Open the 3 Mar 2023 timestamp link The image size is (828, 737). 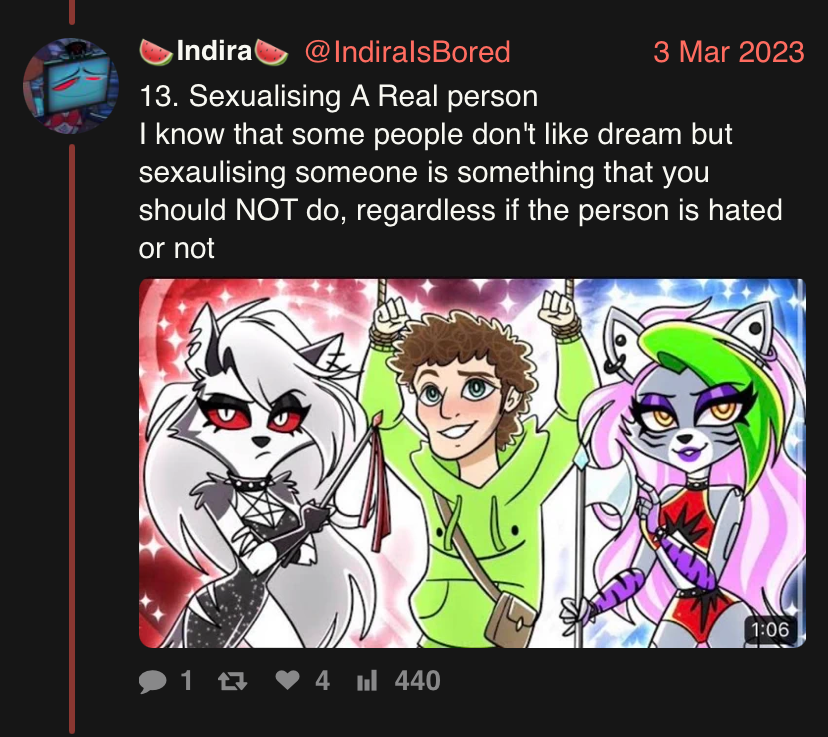[729, 52]
